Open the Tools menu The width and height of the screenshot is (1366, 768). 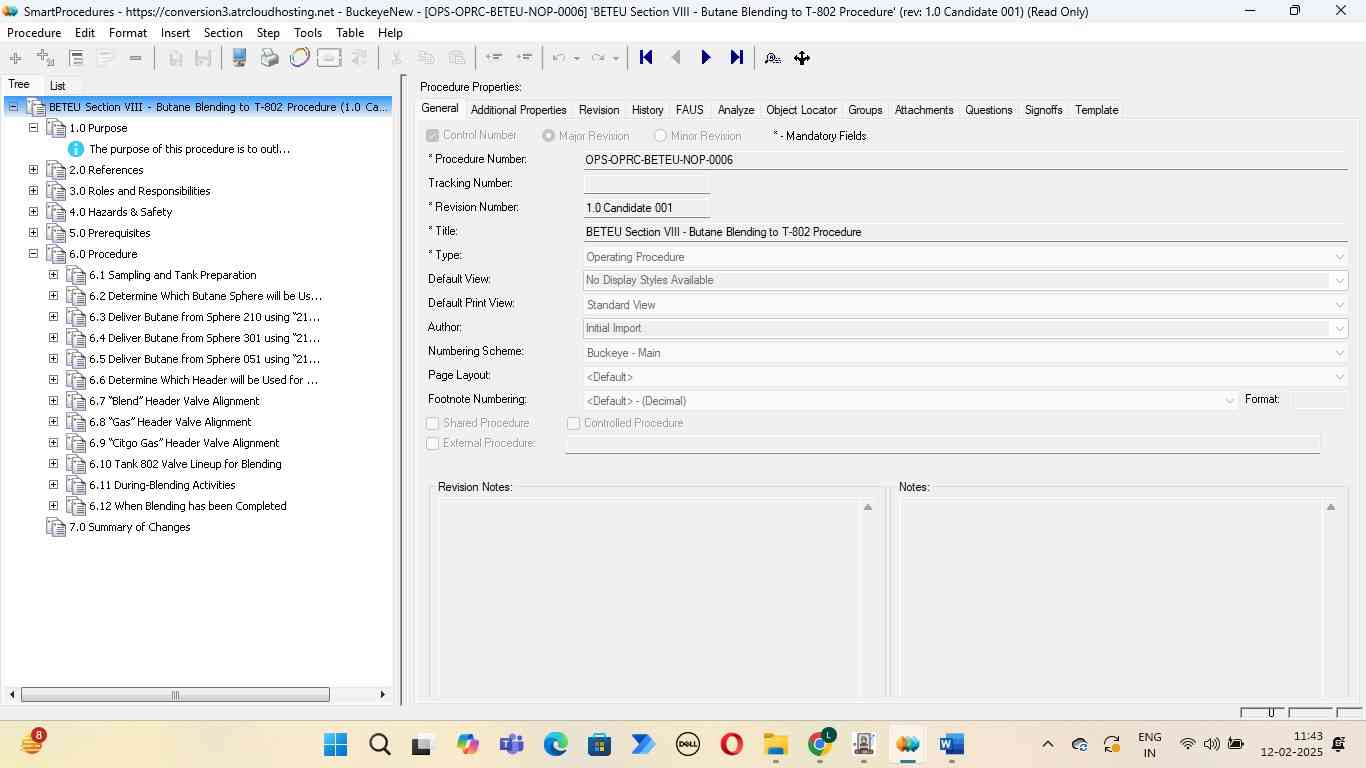point(307,33)
